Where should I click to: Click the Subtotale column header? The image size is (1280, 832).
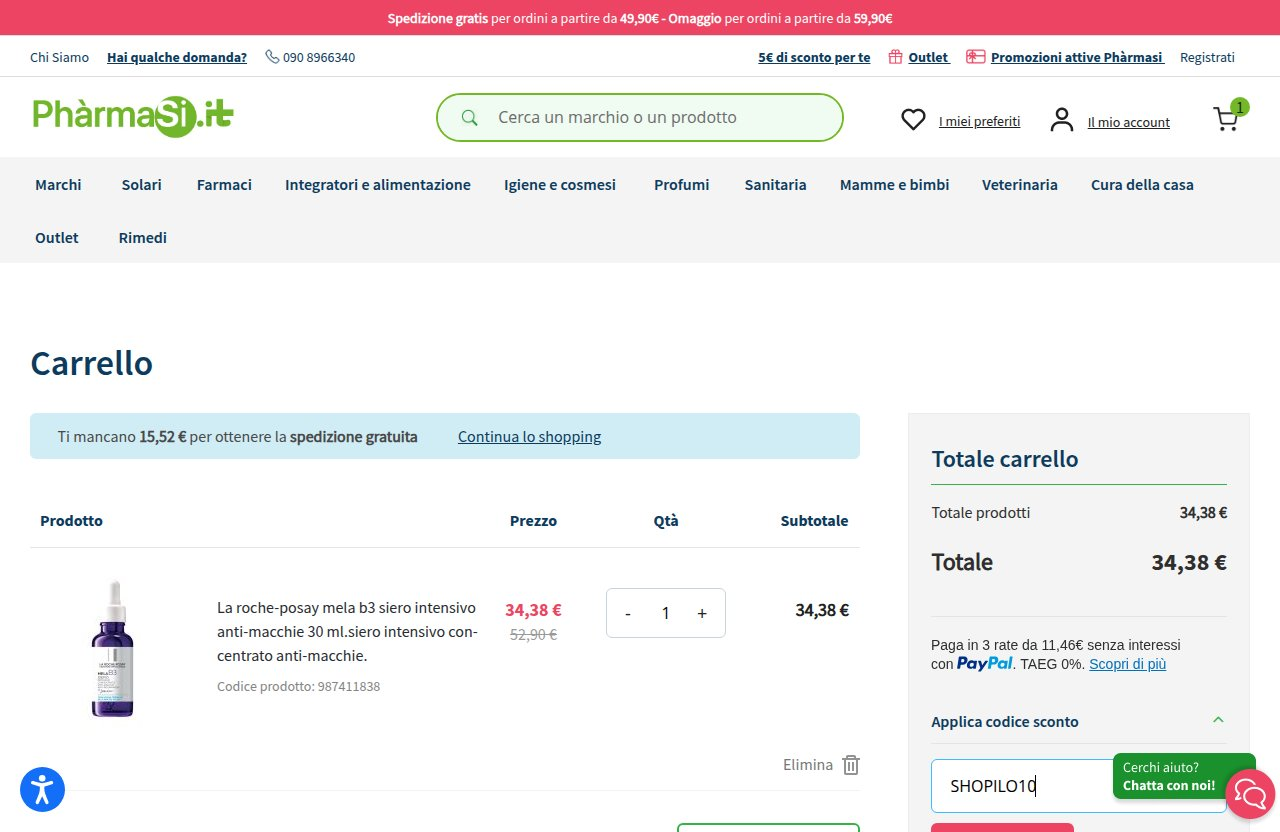pos(814,520)
